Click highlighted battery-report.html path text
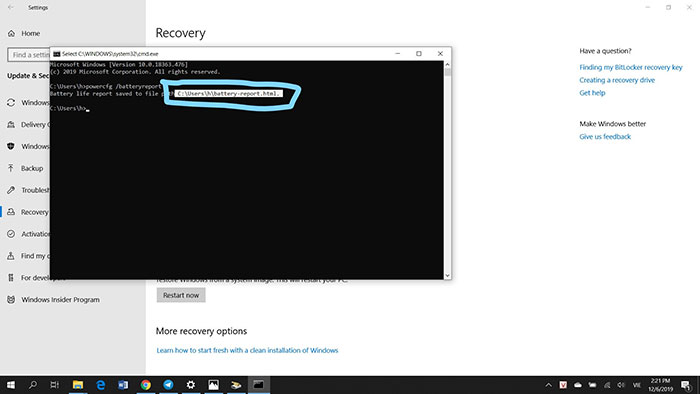 point(228,93)
